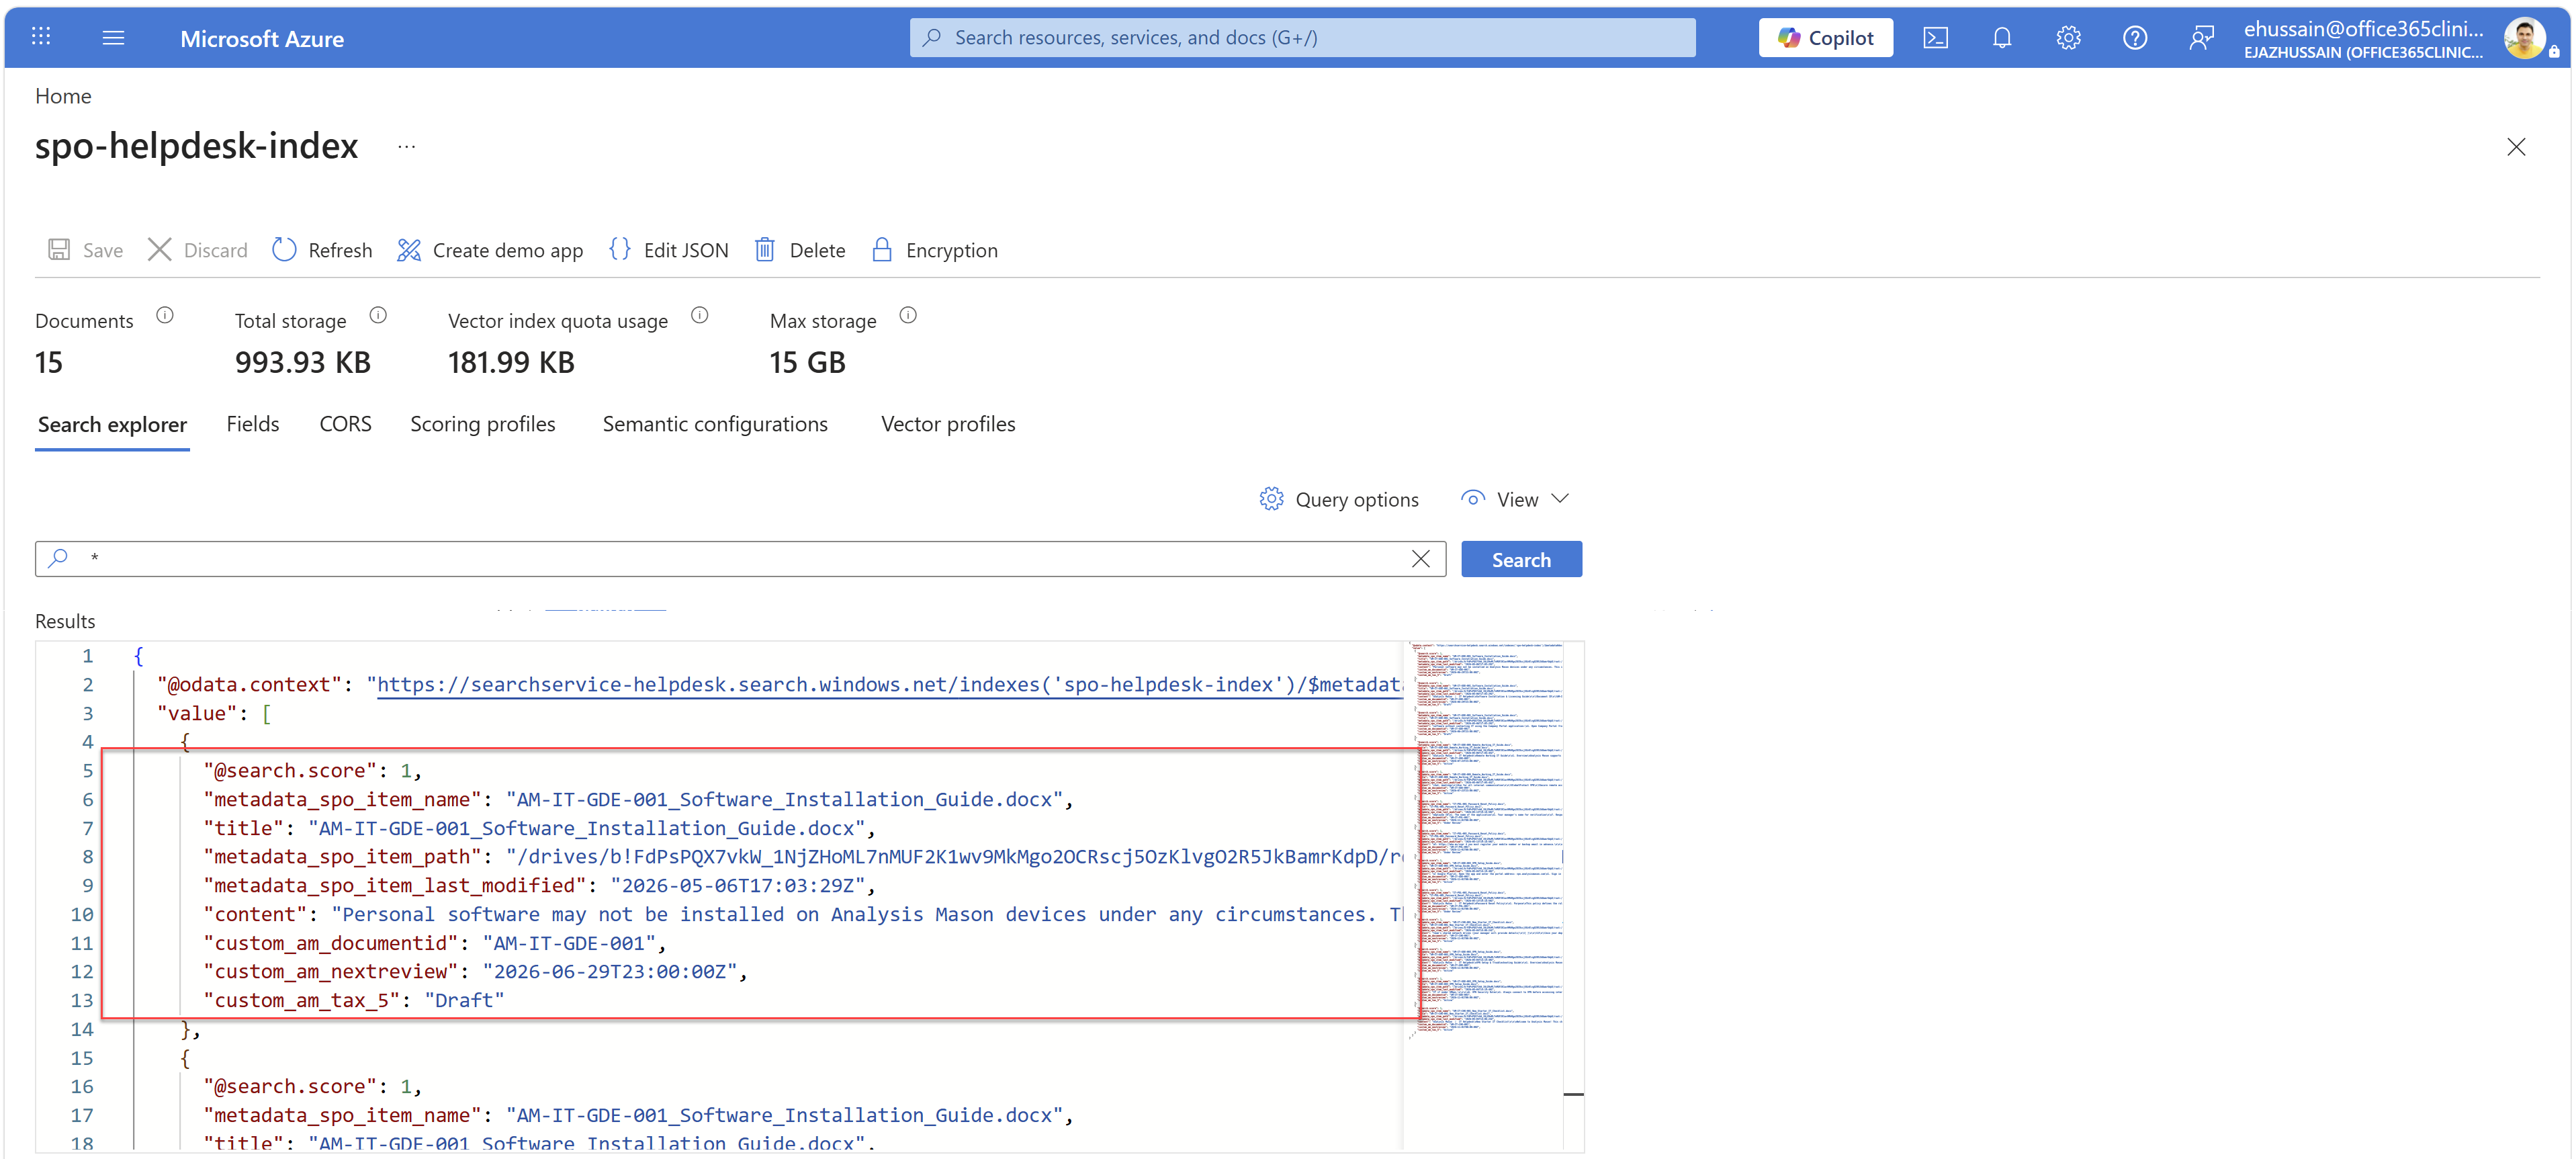Viewport: 2576px width, 1159px height.
Task: Go to the Home breadcrumb
Action: pyautogui.click(x=63, y=96)
